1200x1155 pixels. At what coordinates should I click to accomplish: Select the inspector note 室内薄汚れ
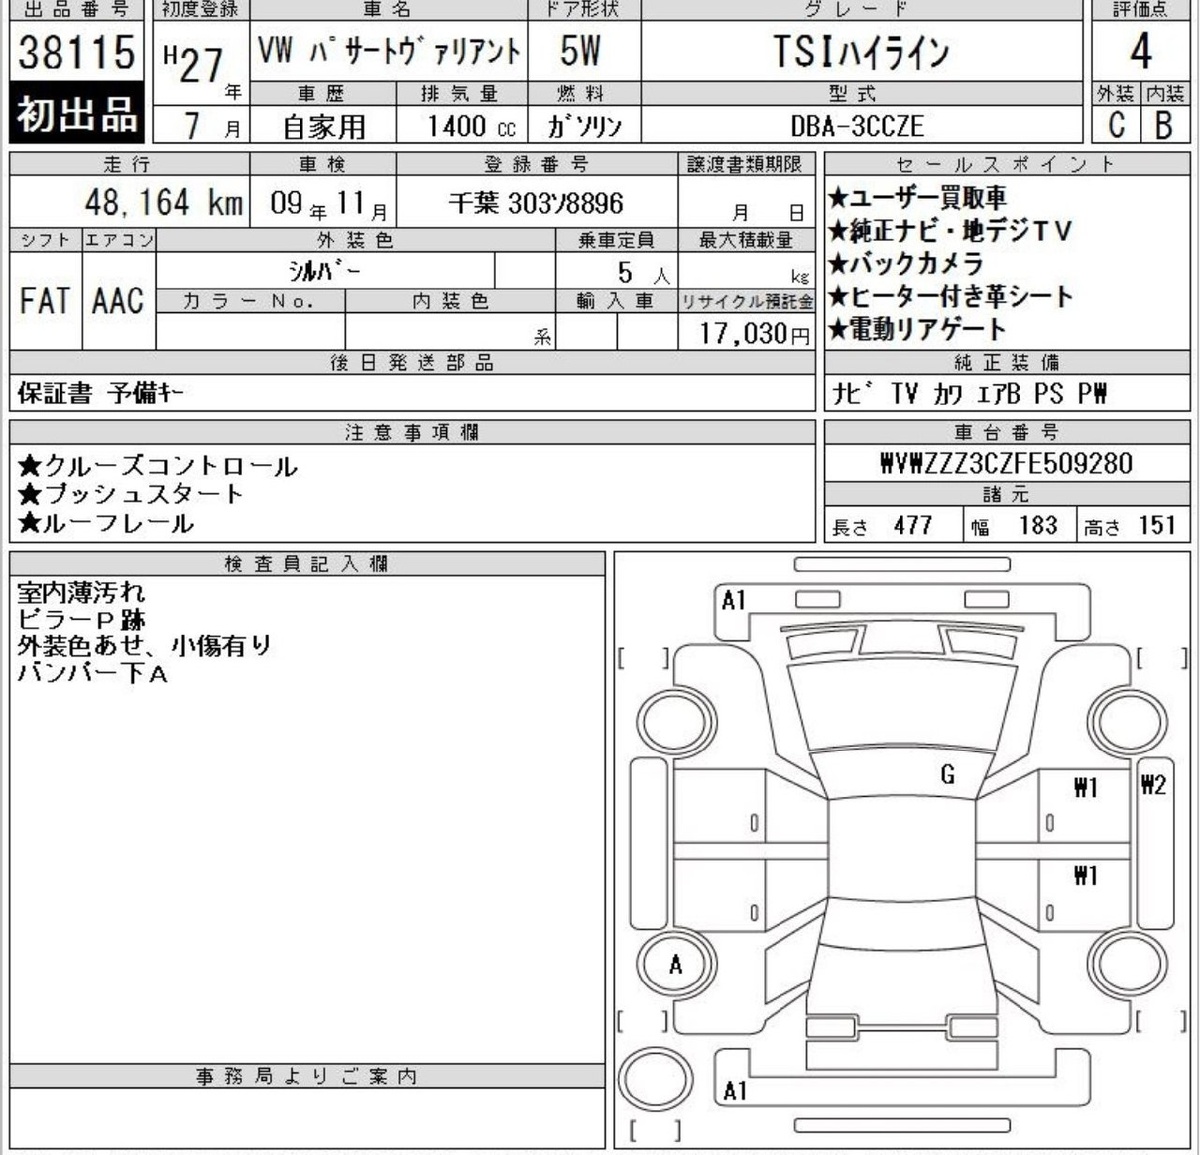81,592
